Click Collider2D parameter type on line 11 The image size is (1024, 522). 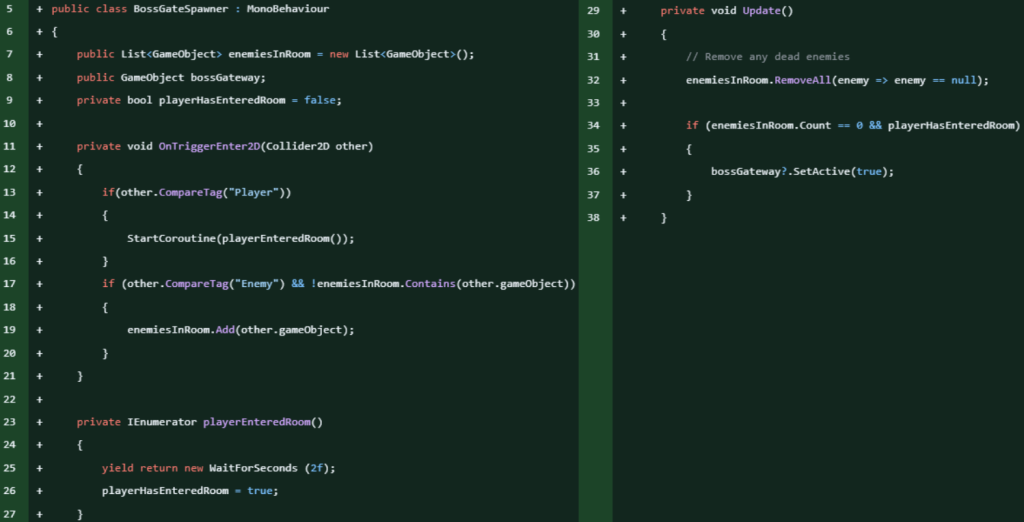tap(297, 146)
